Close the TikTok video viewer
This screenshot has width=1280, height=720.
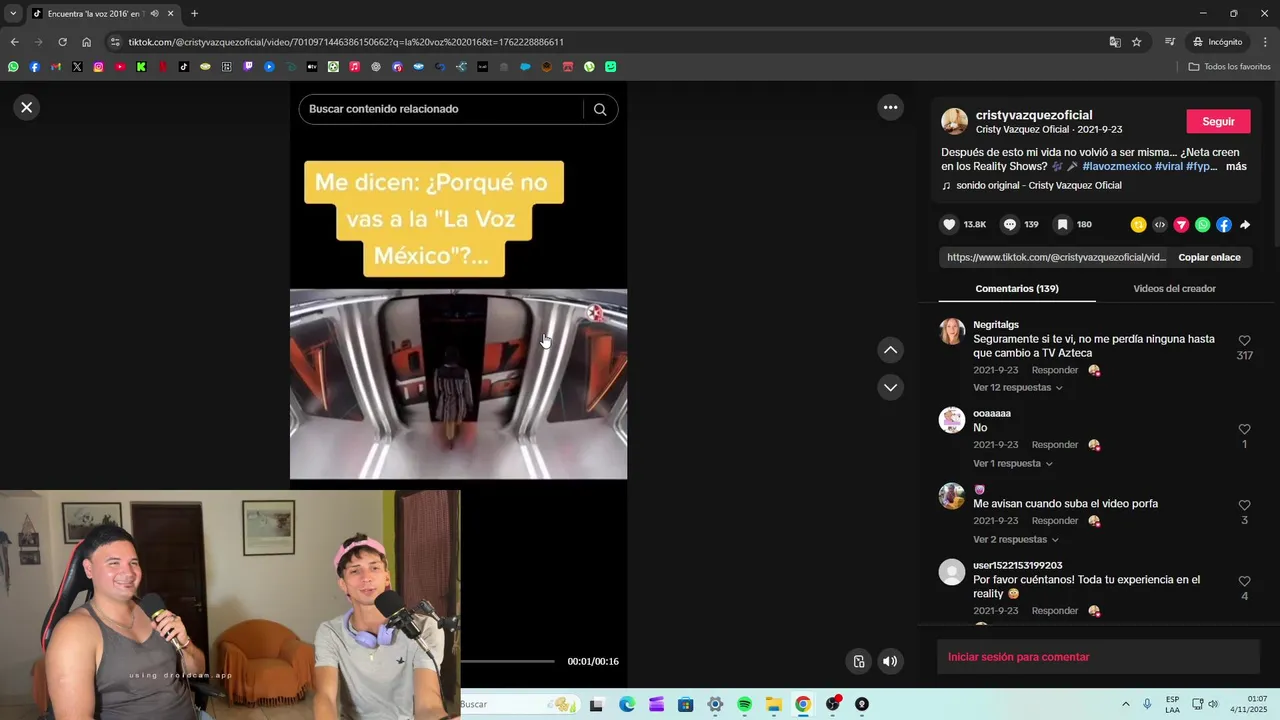27,107
